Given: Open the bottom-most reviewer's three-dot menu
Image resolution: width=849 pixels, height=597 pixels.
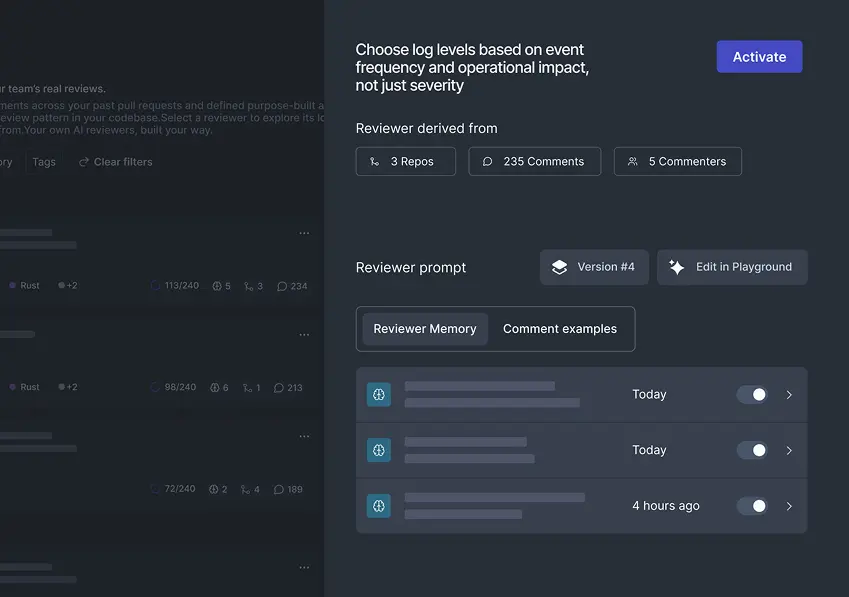Looking at the screenshot, I should [304, 568].
